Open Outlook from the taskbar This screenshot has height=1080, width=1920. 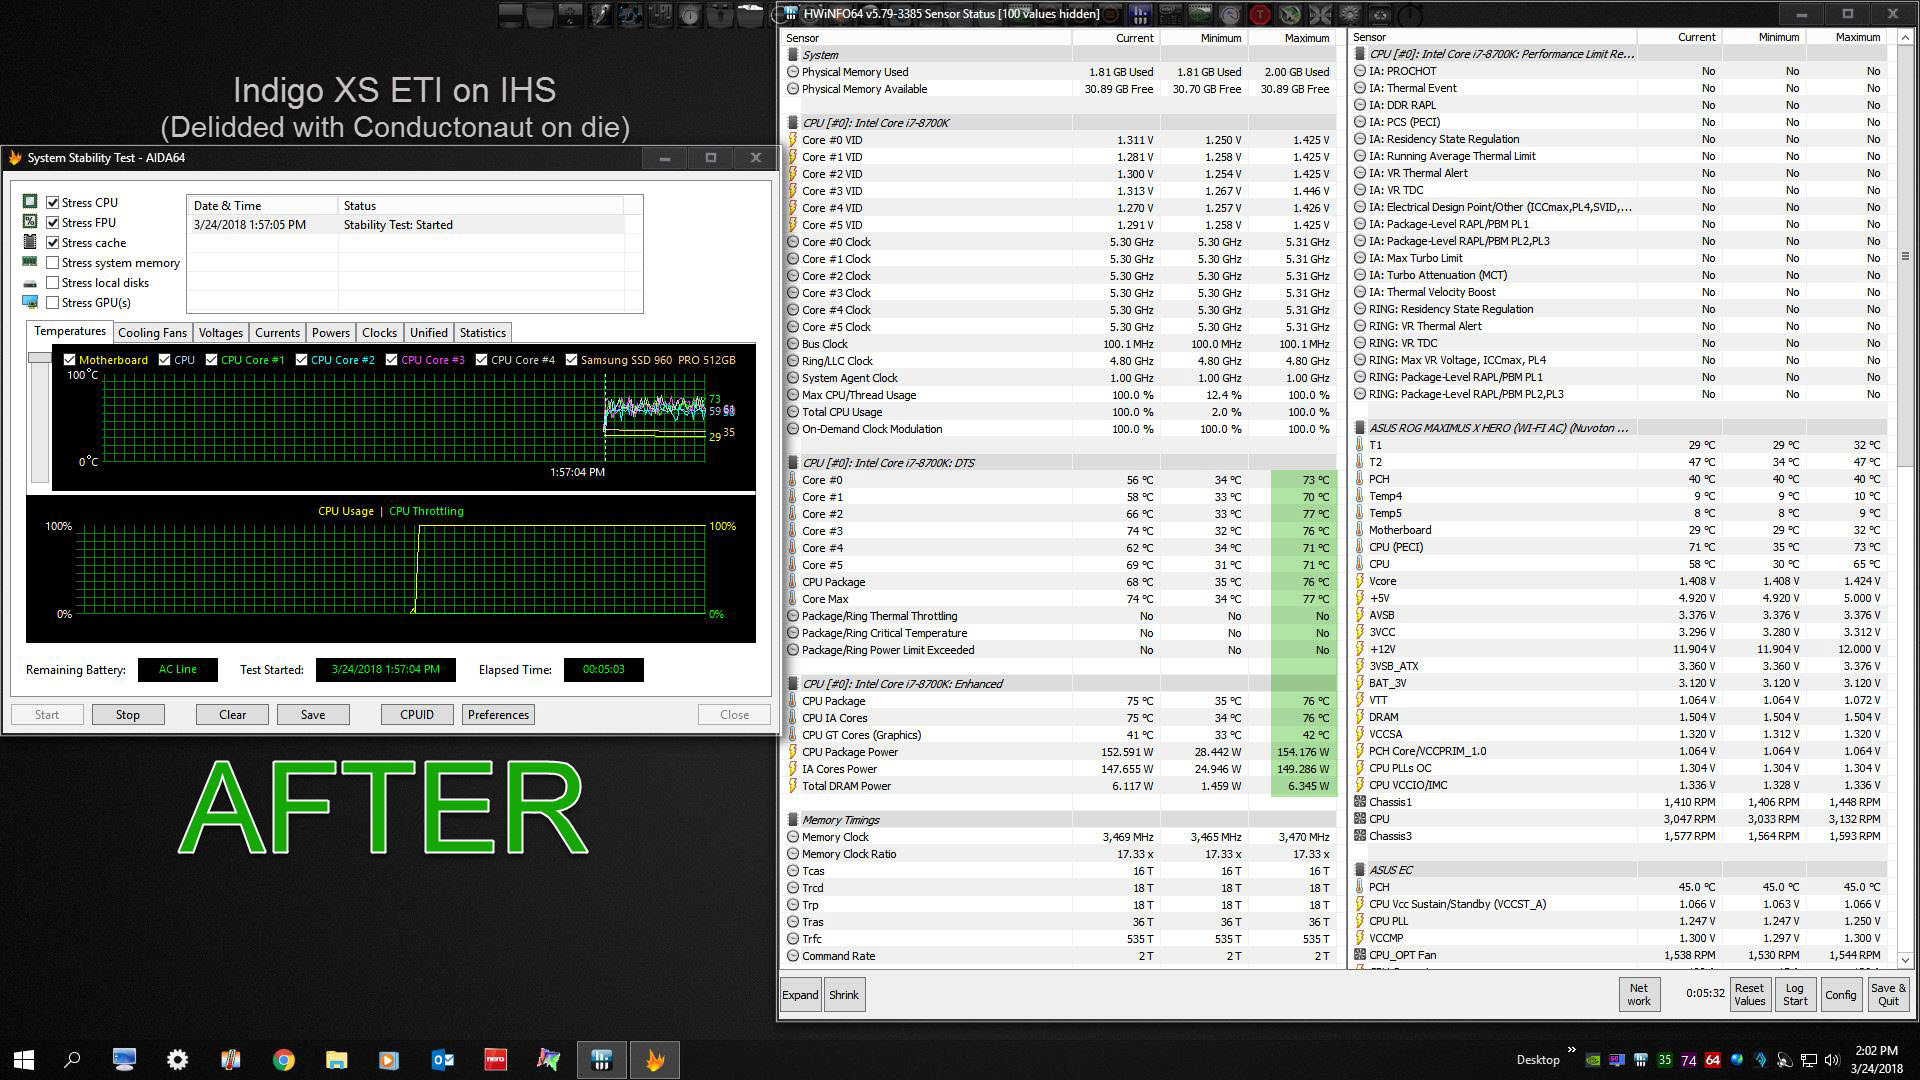(442, 1059)
